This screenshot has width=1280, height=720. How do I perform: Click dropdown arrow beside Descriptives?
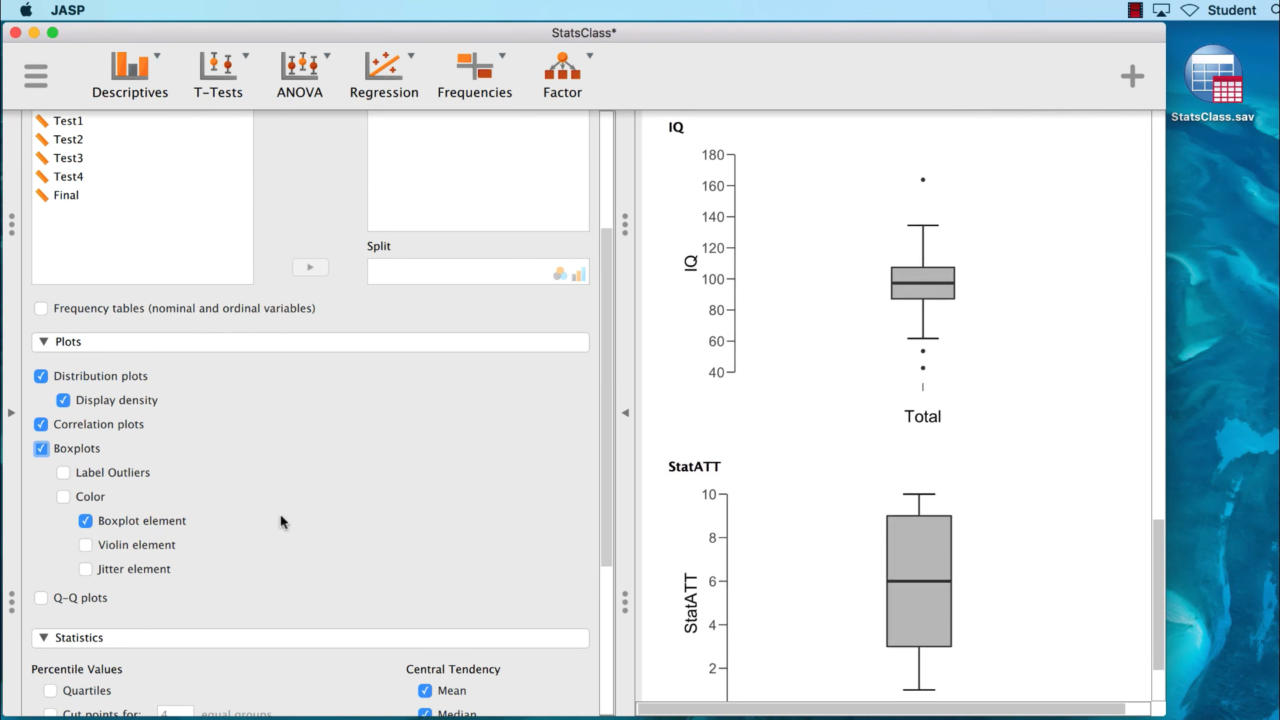157,56
